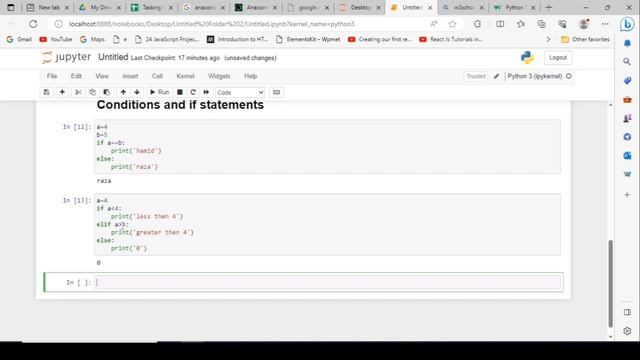Open Bing Copilot sidebar icon
The width and height of the screenshot is (640, 360).
coord(627,24)
